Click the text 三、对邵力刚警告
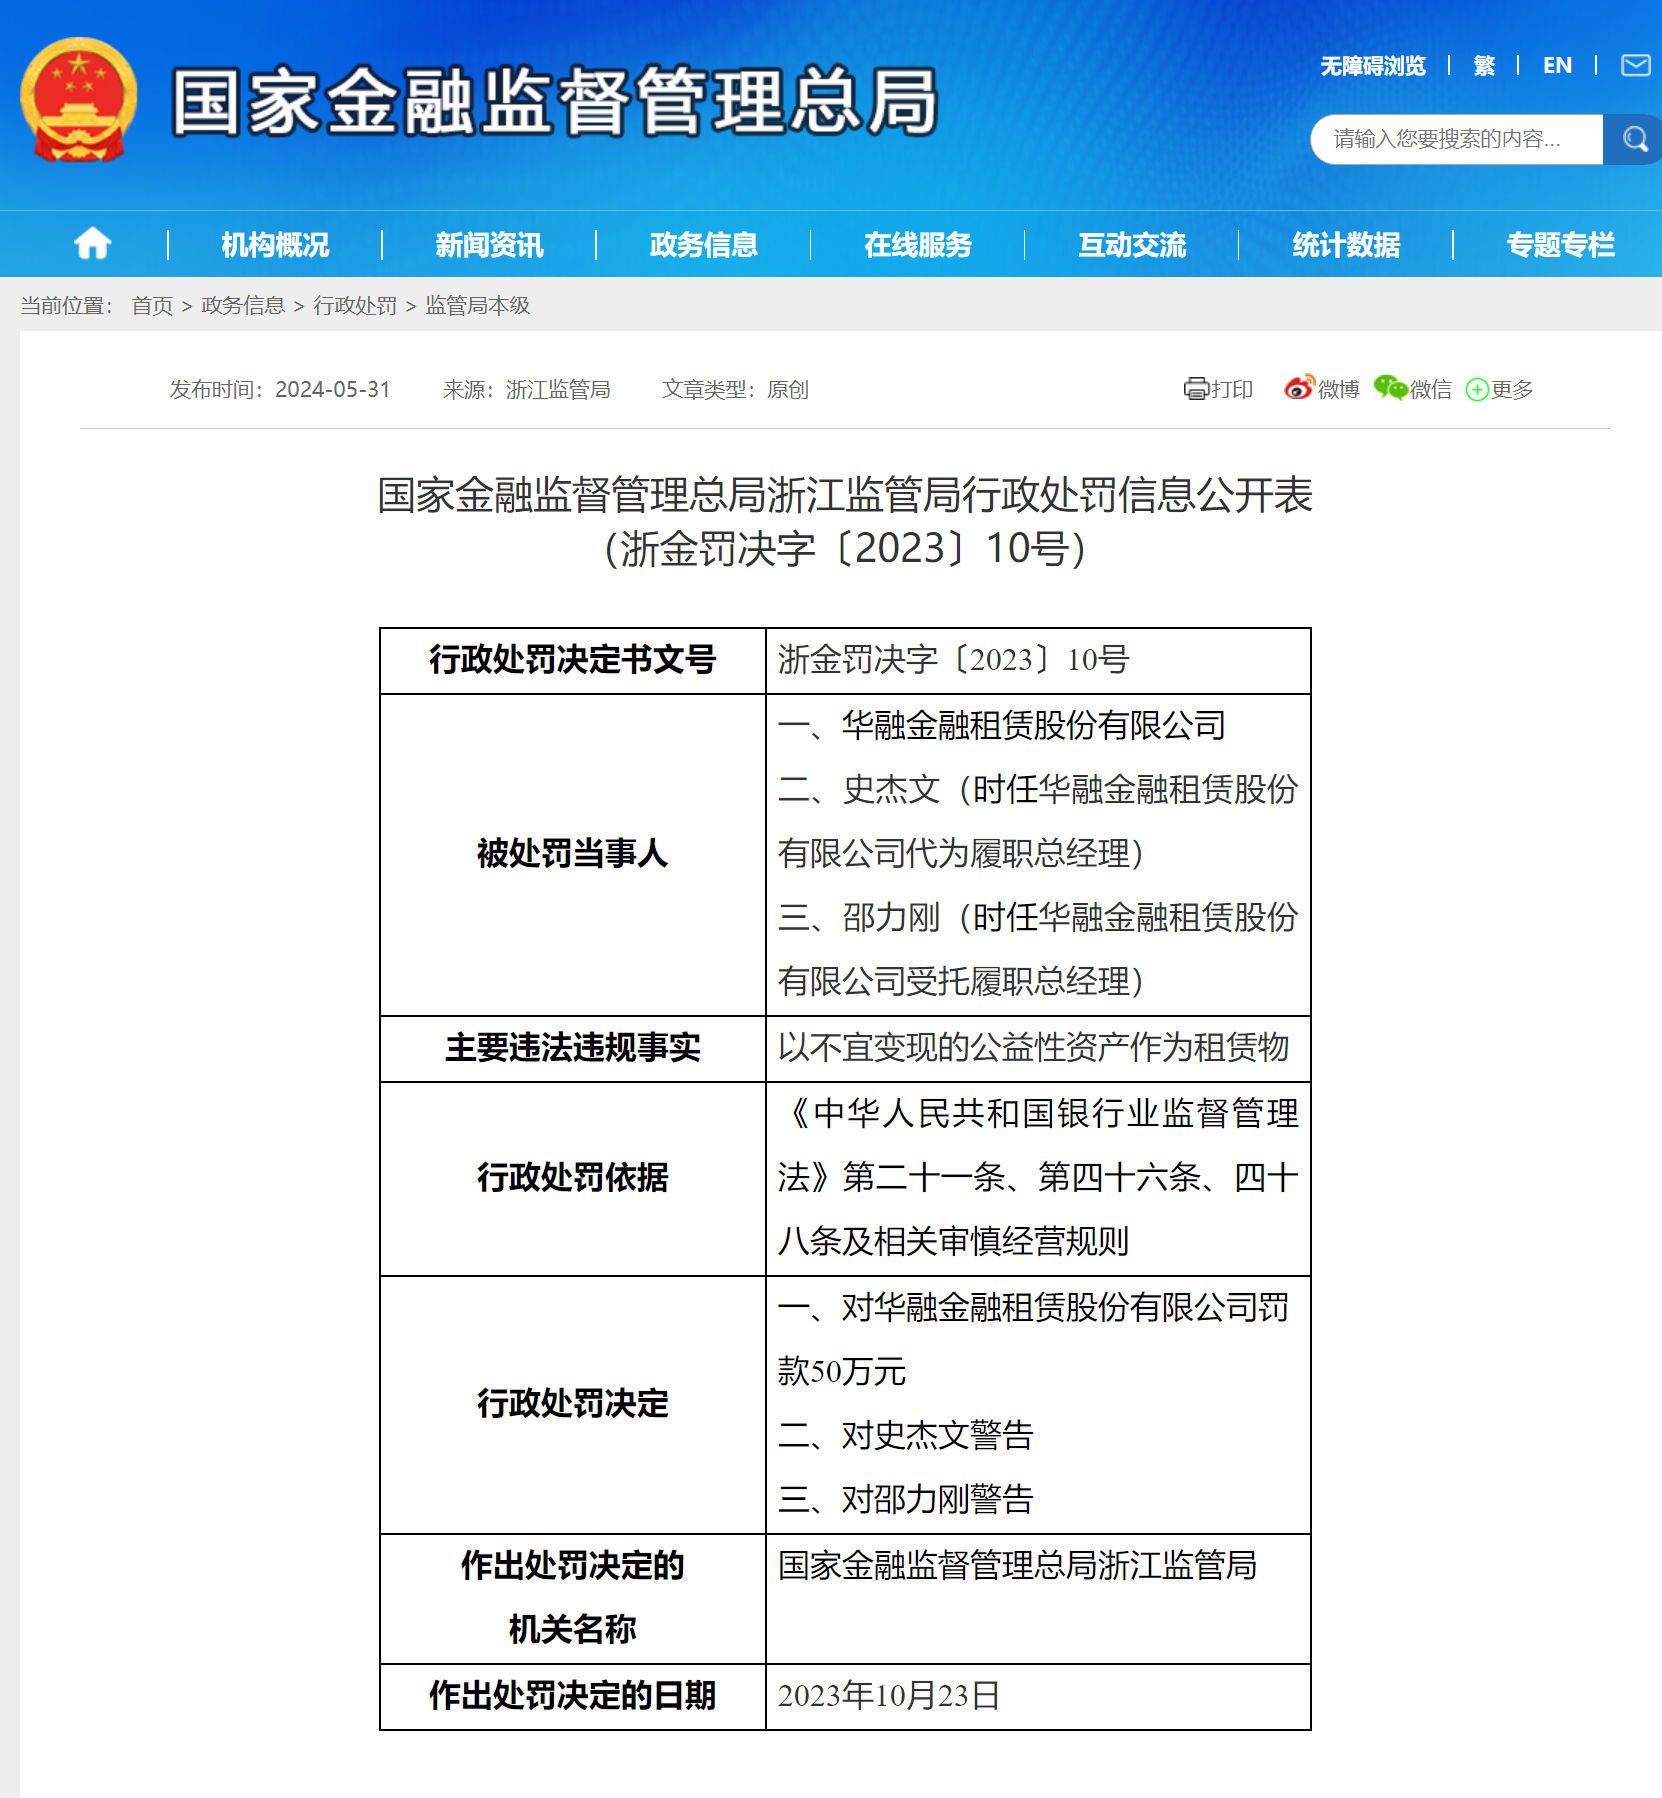The width and height of the screenshot is (1662, 1798). [906, 1499]
